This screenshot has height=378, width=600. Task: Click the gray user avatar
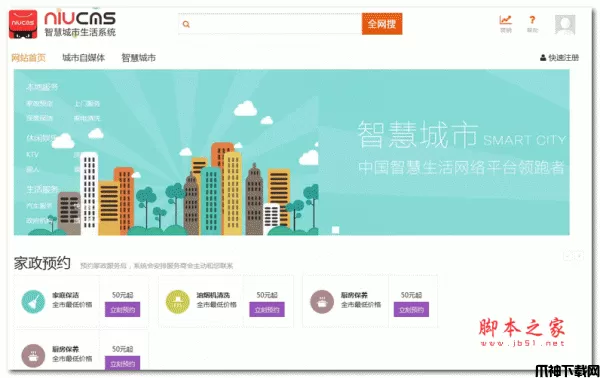click(x=565, y=24)
